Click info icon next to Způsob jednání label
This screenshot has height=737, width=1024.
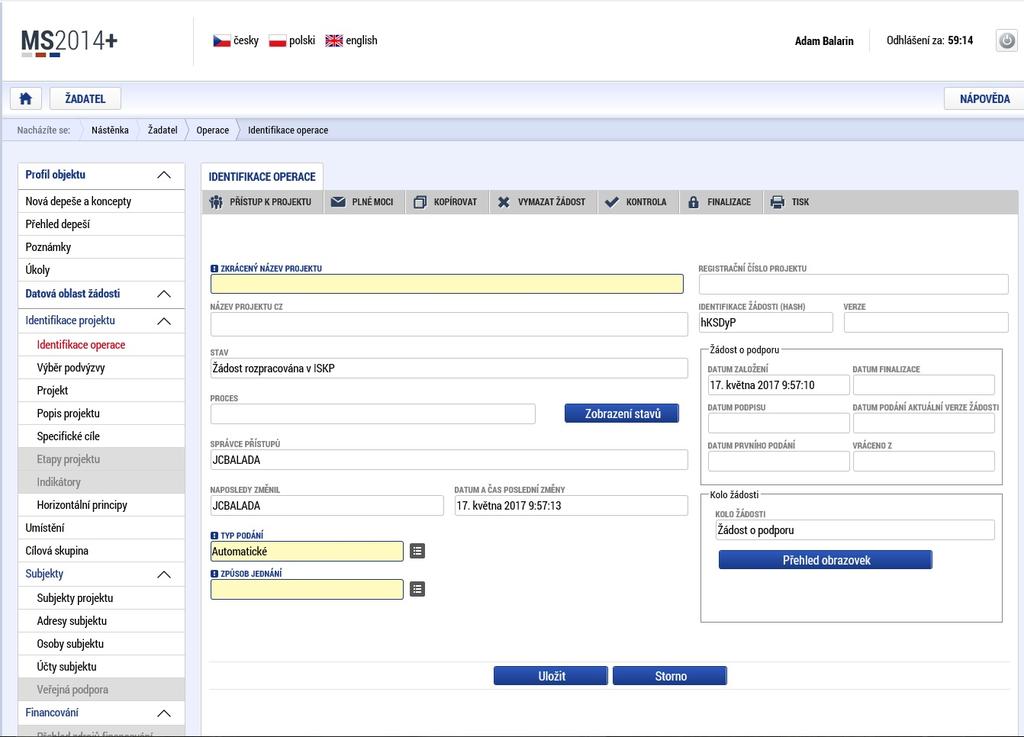[214, 574]
